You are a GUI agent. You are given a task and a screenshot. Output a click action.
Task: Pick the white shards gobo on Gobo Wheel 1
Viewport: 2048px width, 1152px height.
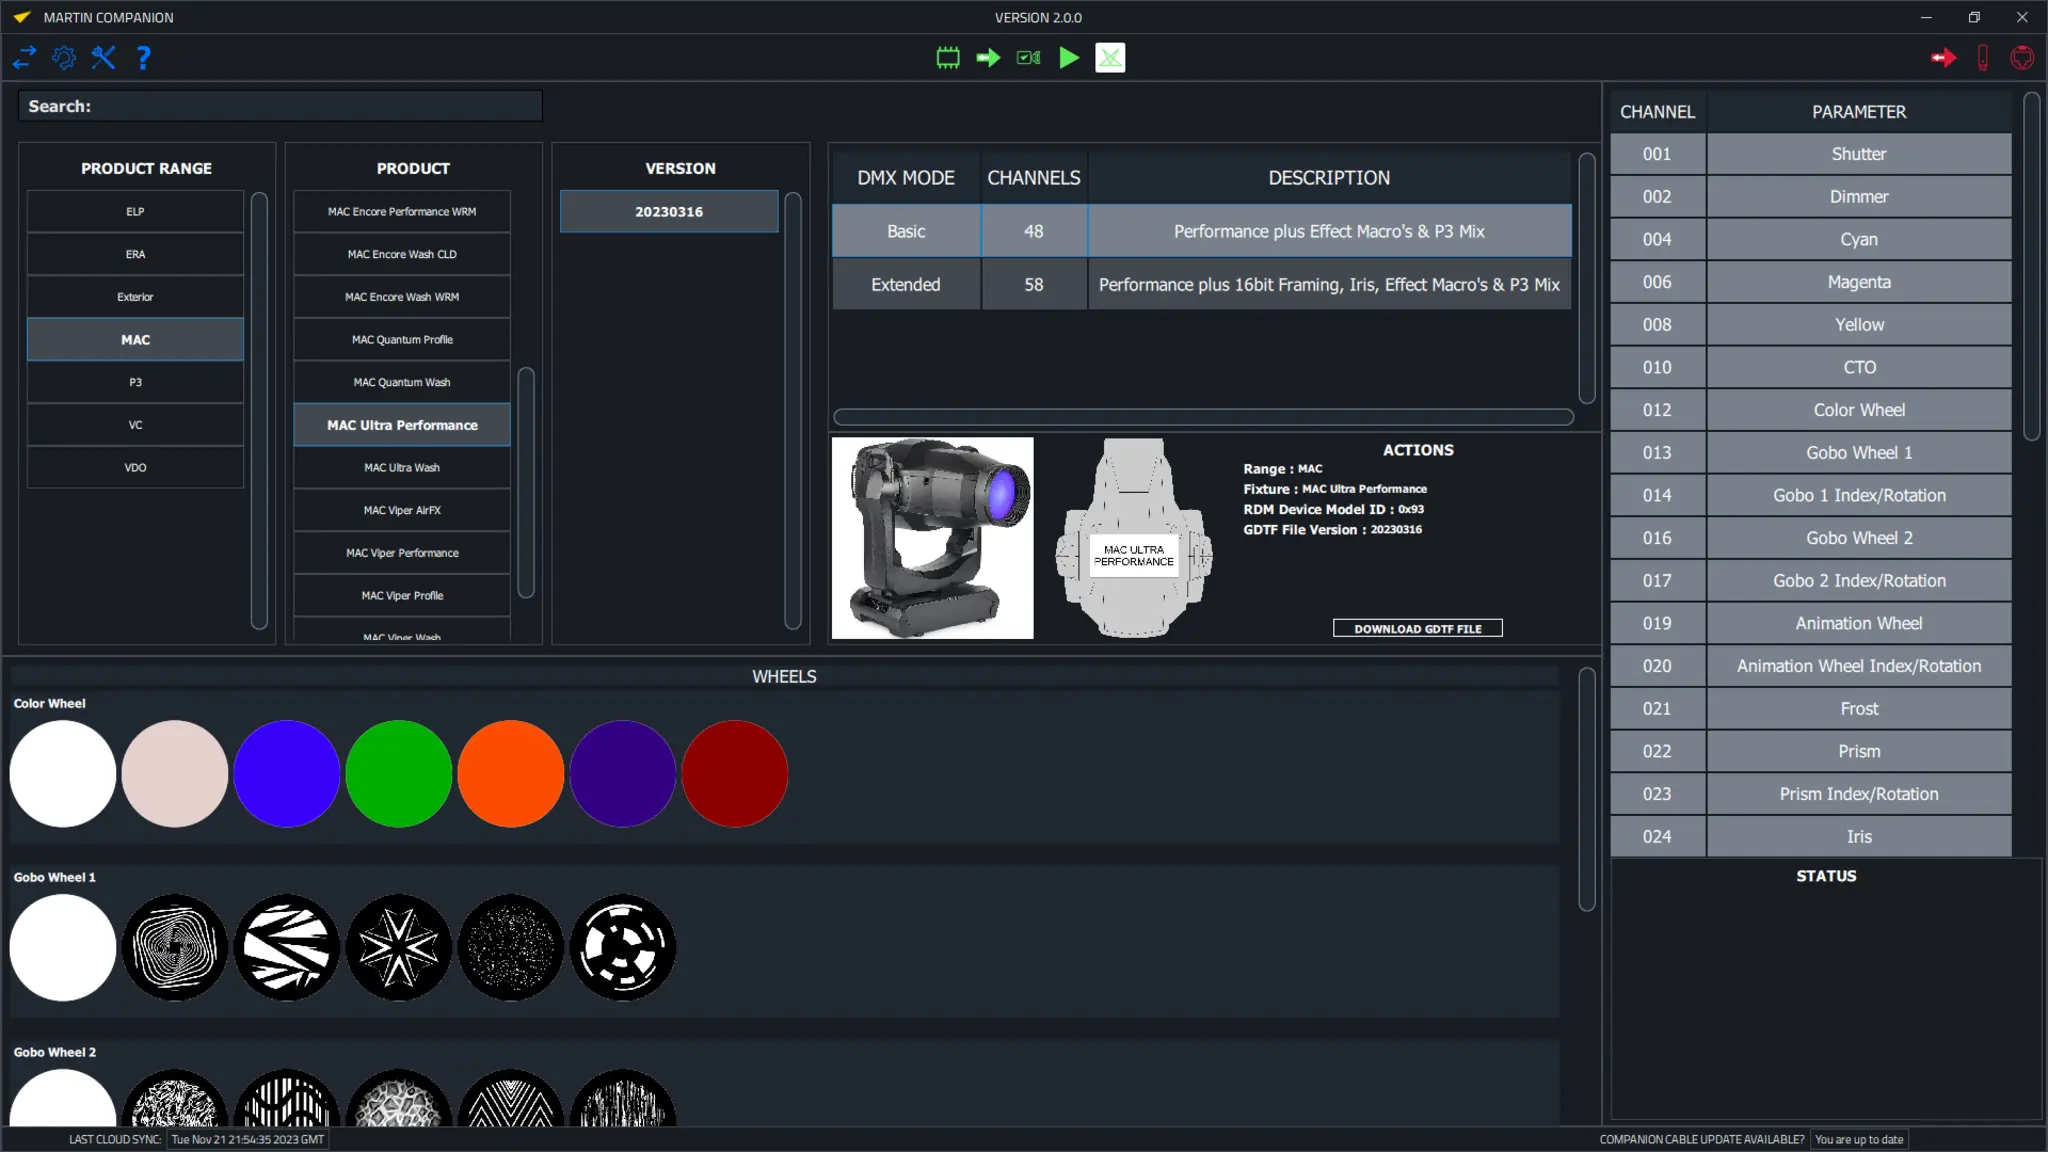pyautogui.click(x=287, y=948)
